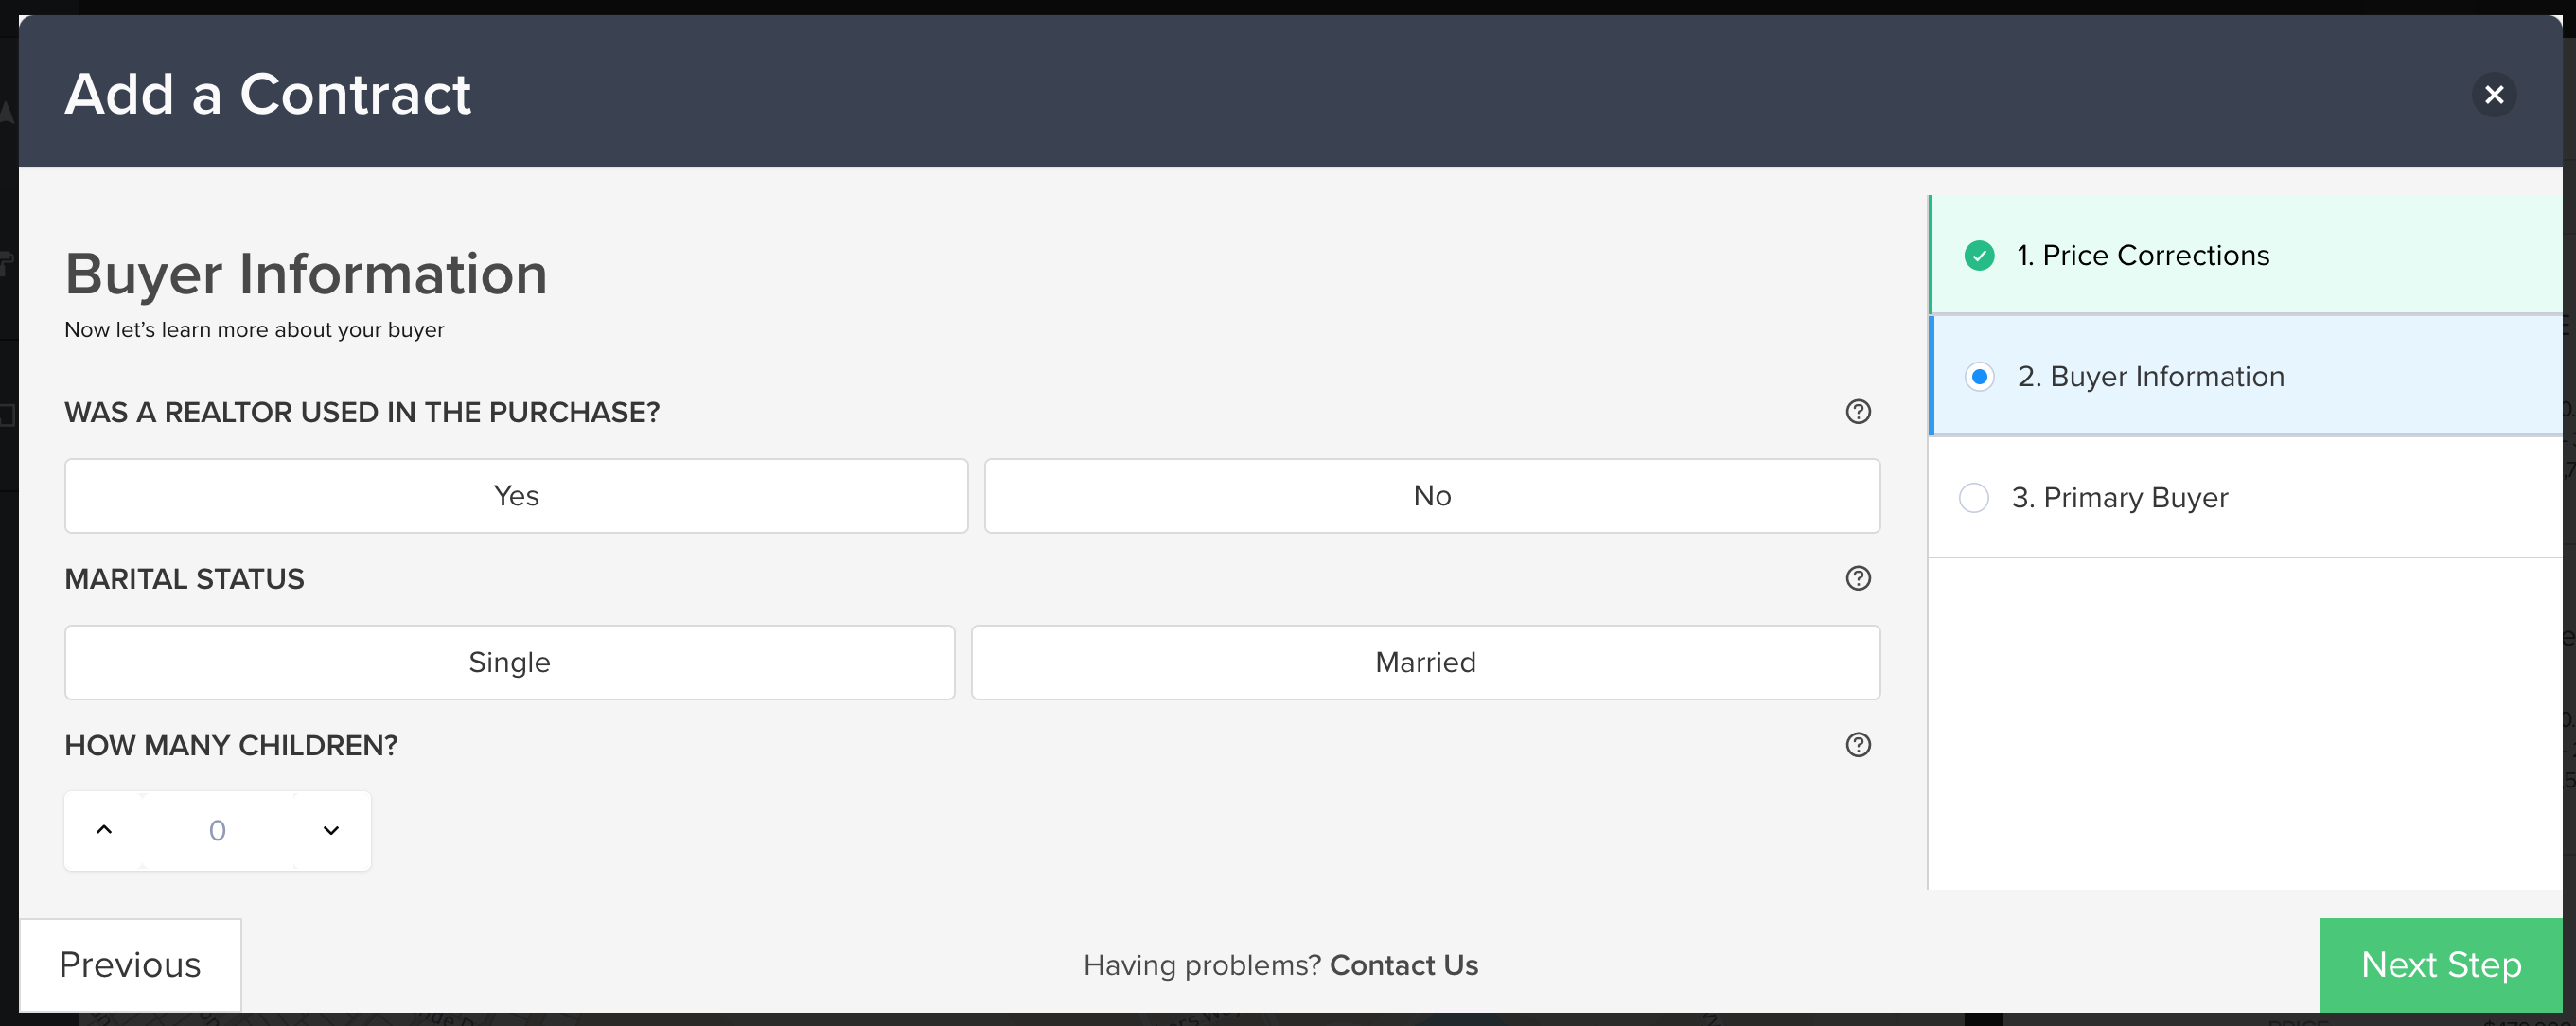The image size is (2576, 1026).
Task: Open help for realtor question
Action: pyautogui.click(x=1858, y=411)
